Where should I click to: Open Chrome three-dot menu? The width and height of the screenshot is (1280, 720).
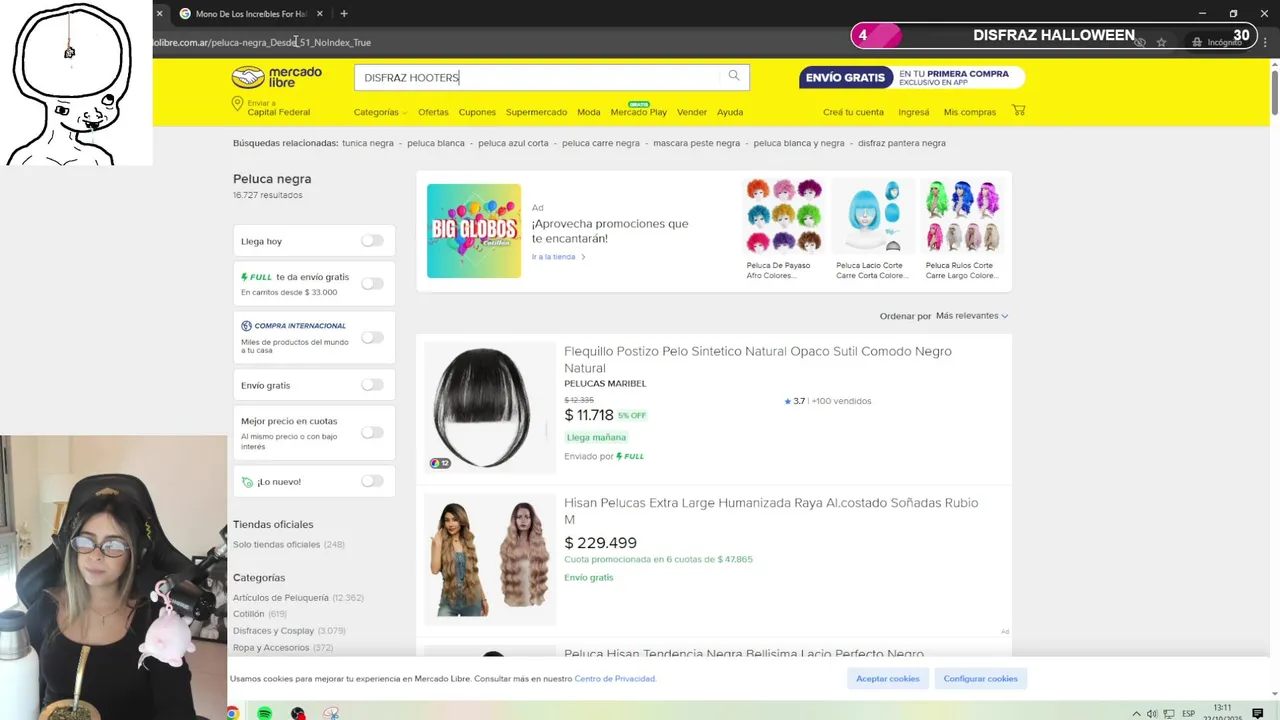[1264, 42]
